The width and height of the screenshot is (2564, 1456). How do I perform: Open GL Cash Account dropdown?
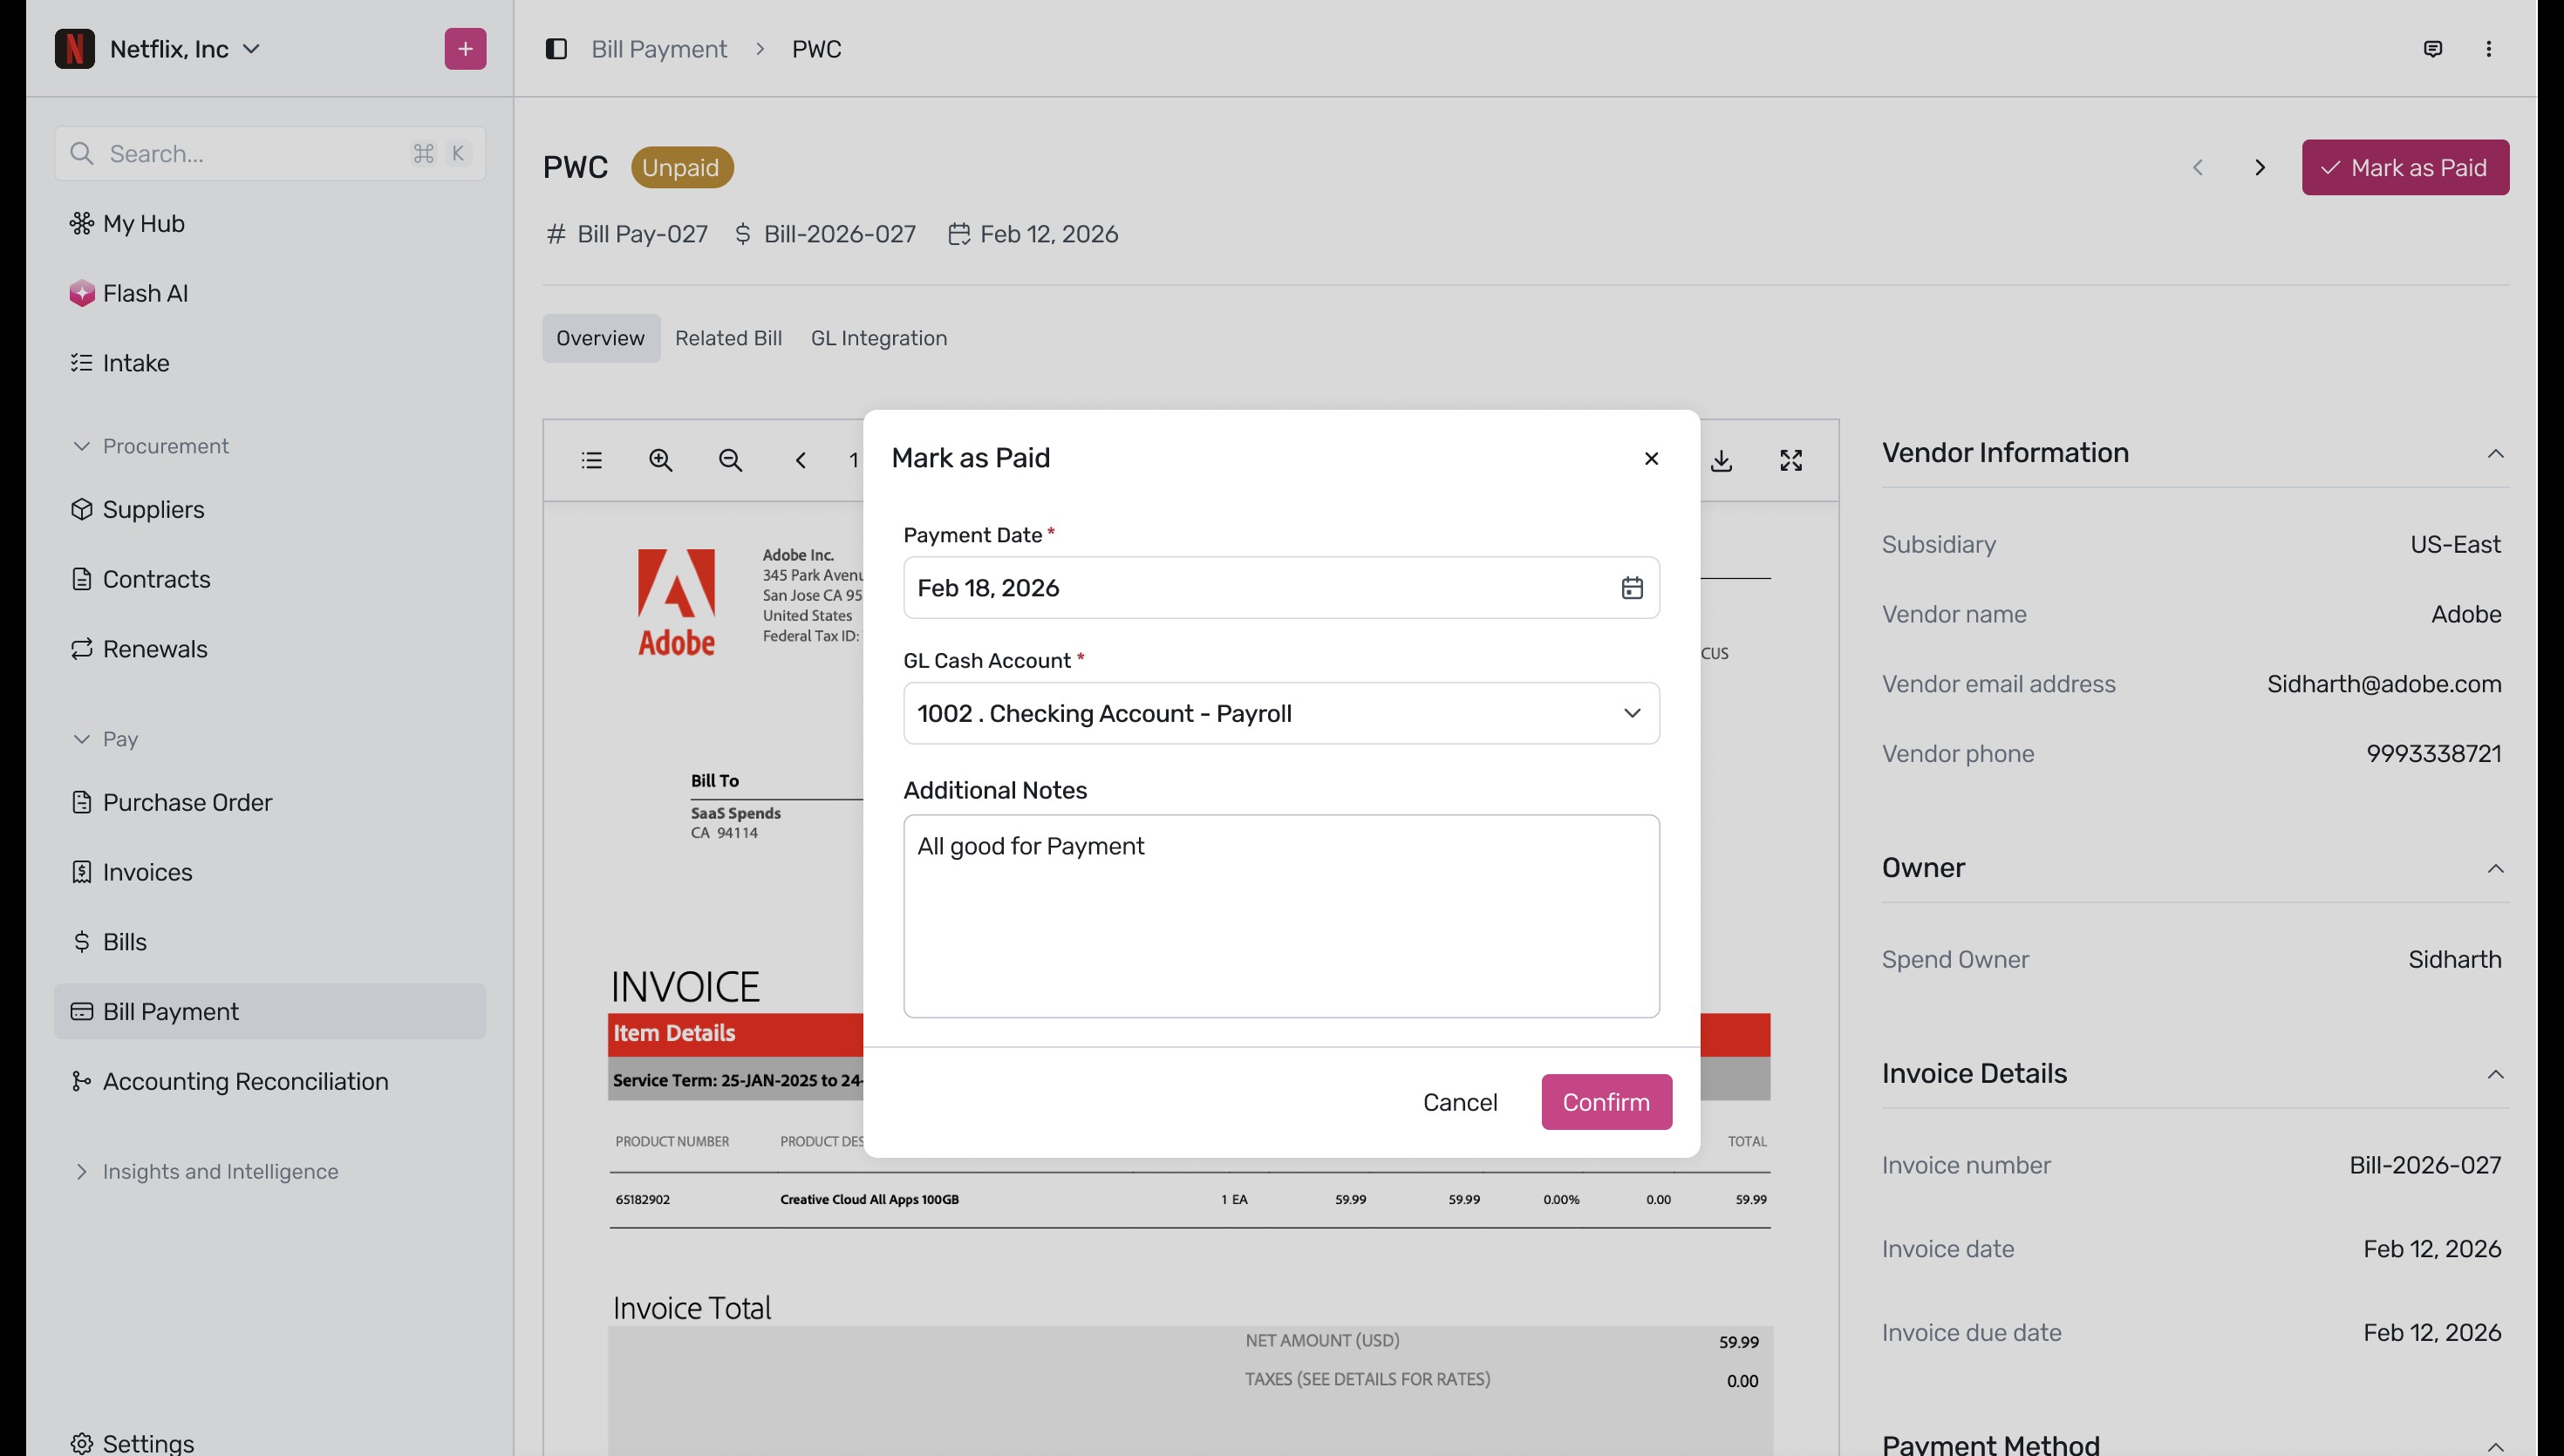point(1281,713)
